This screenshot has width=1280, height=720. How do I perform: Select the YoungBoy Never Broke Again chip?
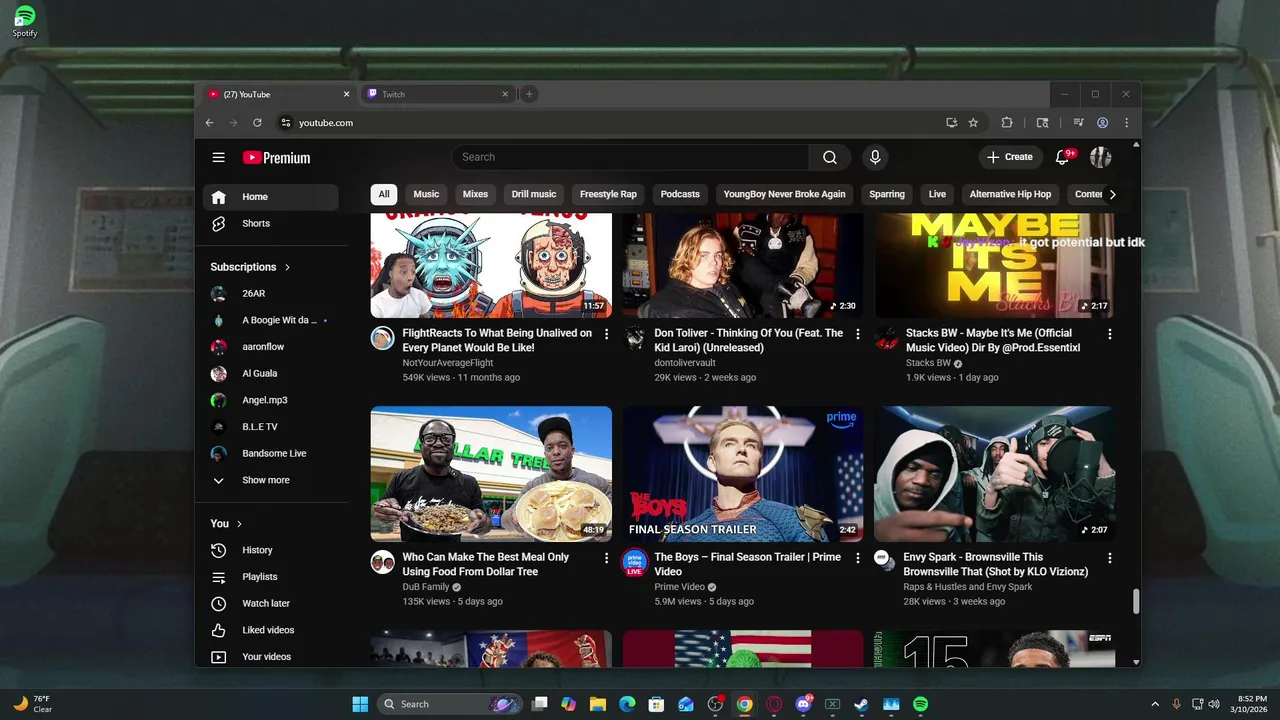[784, 194]
